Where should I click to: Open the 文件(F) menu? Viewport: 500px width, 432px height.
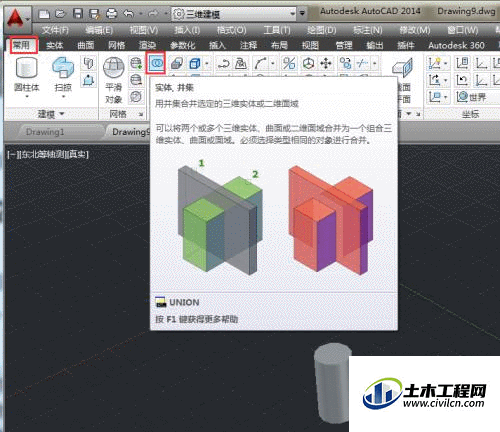55,30
